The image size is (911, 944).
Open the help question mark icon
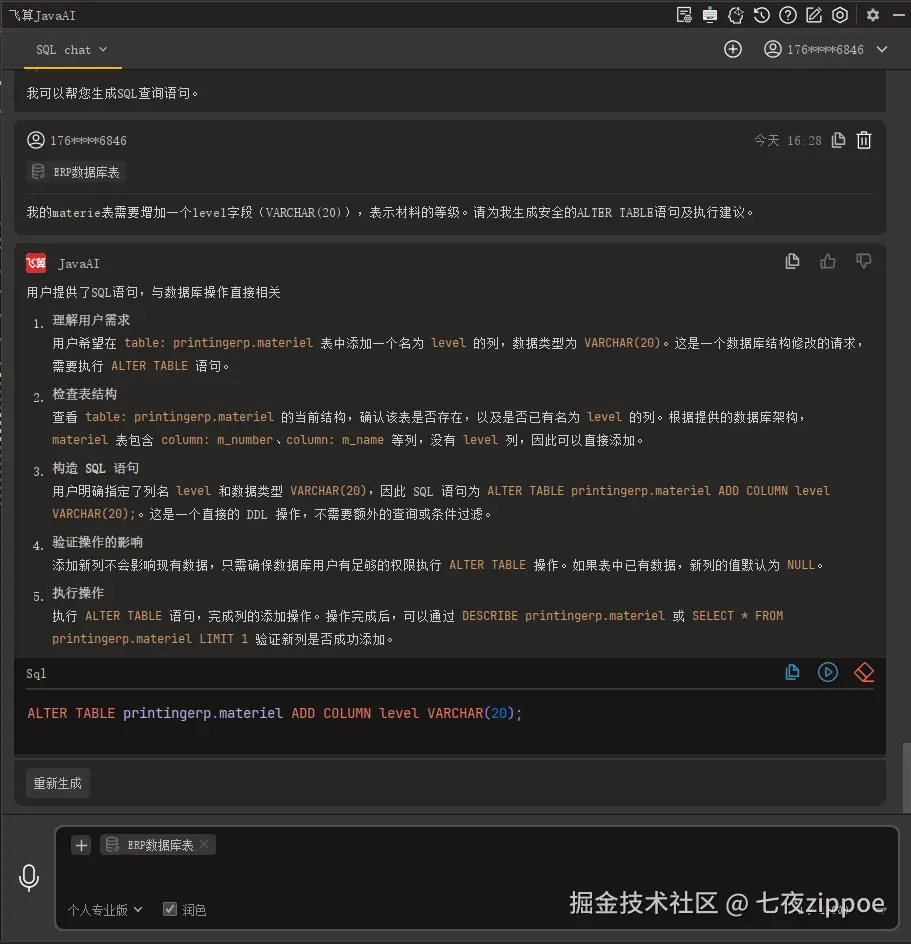[x=788, y=15]
